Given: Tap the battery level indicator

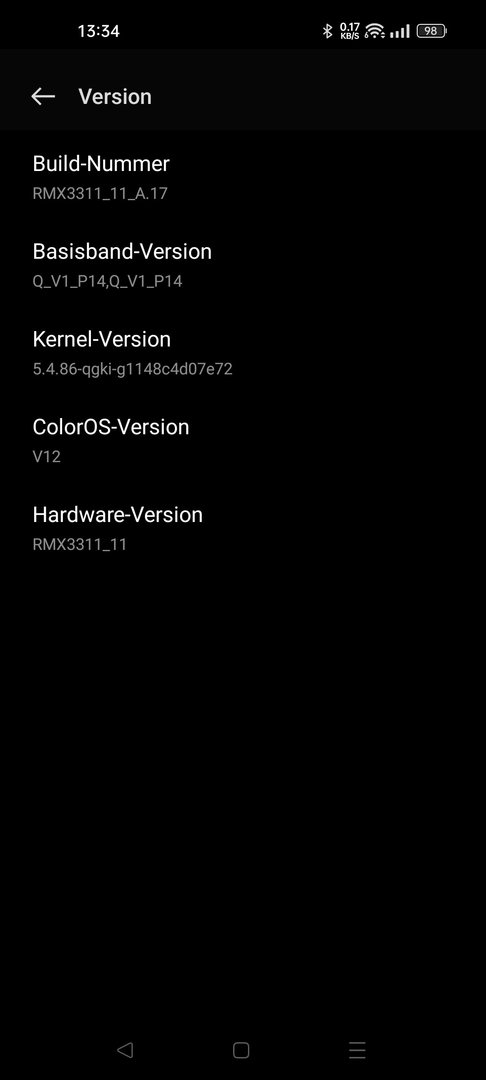Looking at the screenshot, I should pyautogui.click(x=432, y=31).
